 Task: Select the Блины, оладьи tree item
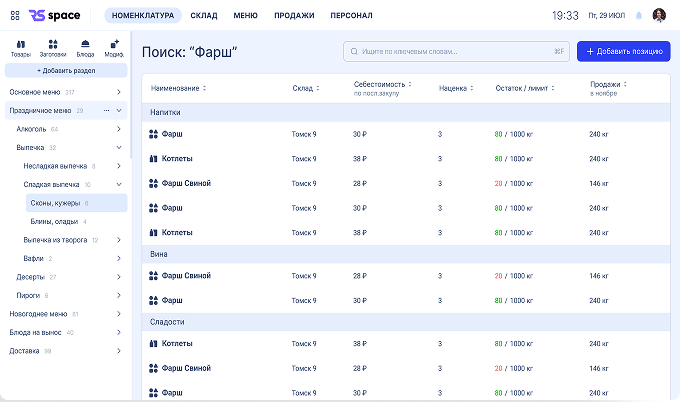(x=58, y=221)
